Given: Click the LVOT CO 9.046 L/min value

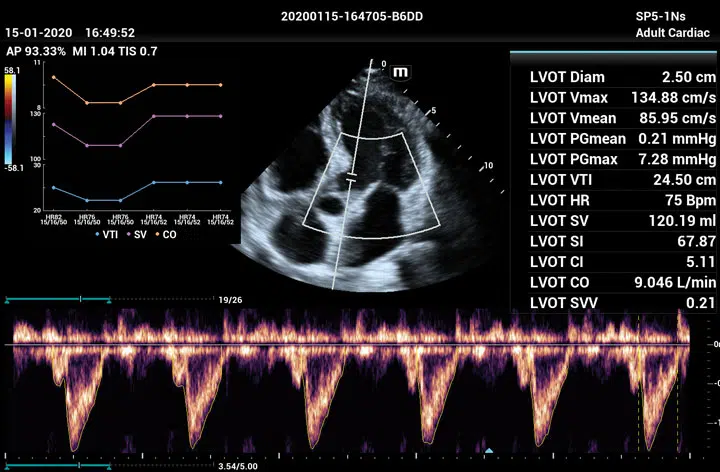Looking at the screenshot, I should pos(678,283).
